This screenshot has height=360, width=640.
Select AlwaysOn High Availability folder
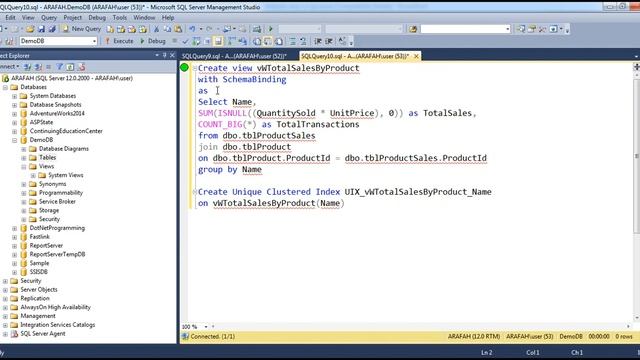click(x=56, y=307)
